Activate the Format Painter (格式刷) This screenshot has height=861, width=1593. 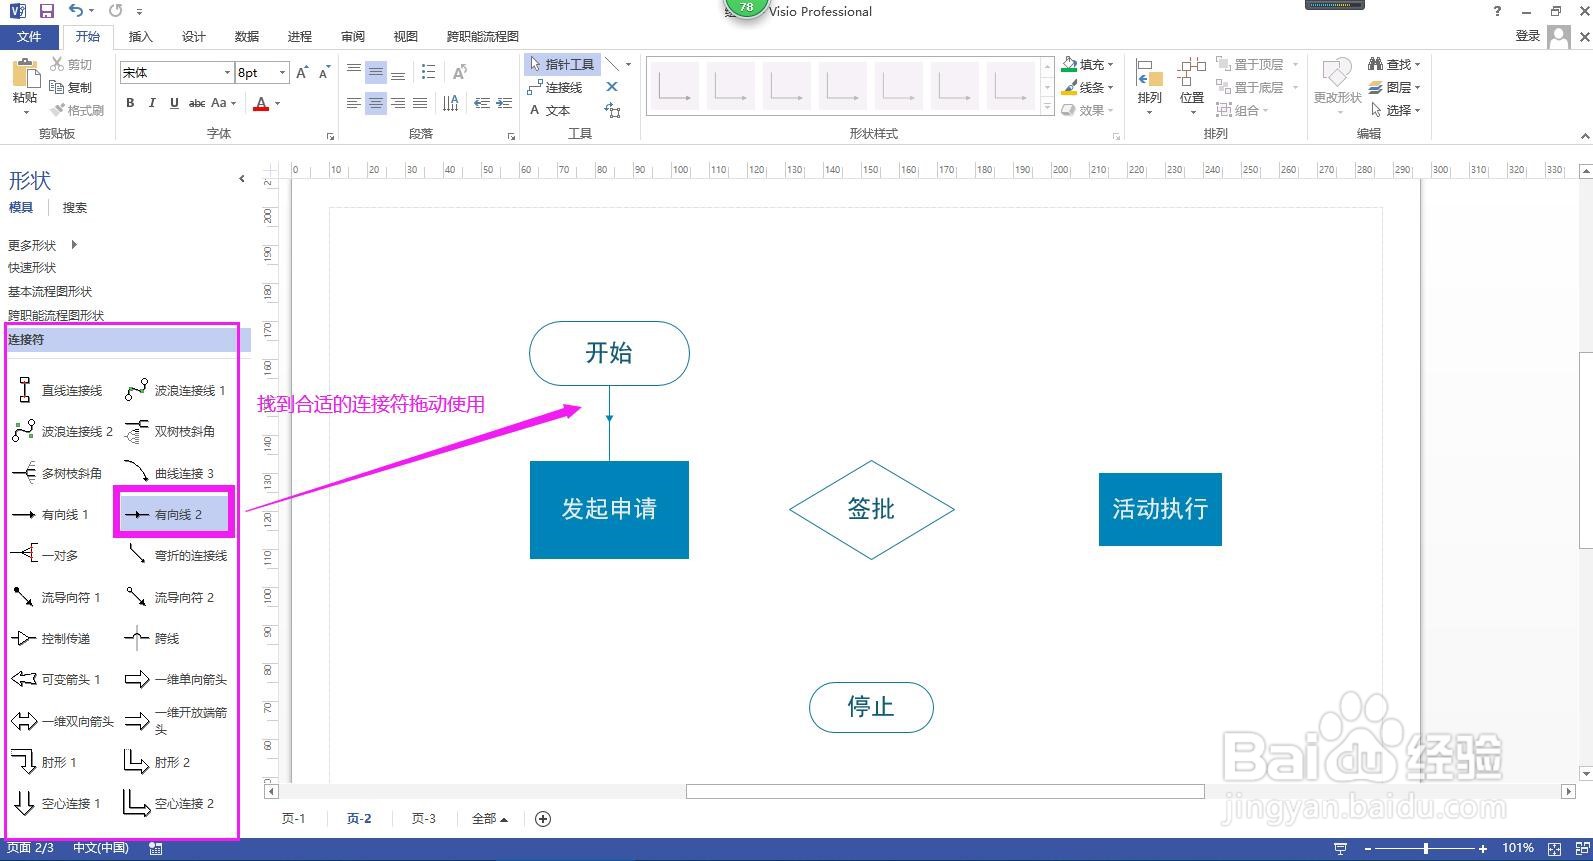point(77,110)
